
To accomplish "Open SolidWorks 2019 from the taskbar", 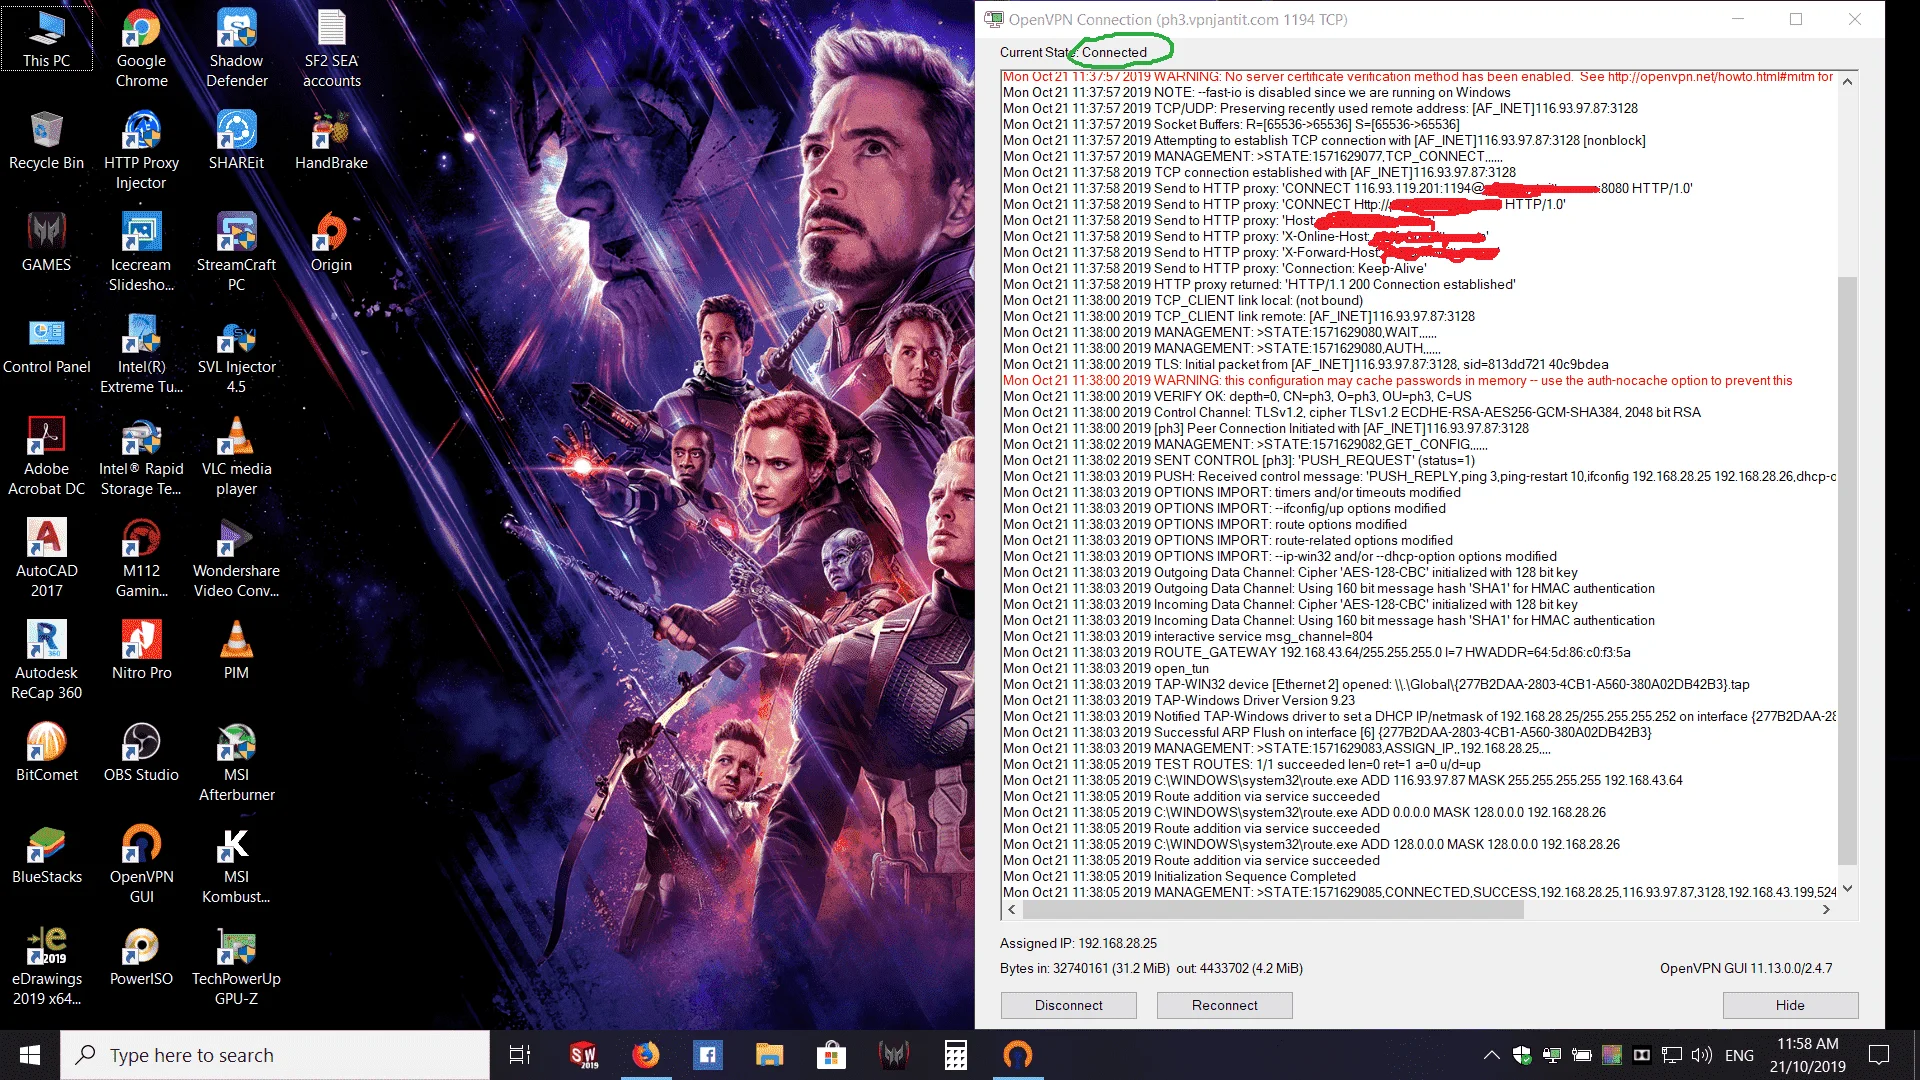I will pyautogui.click(x=584, y=1055).
